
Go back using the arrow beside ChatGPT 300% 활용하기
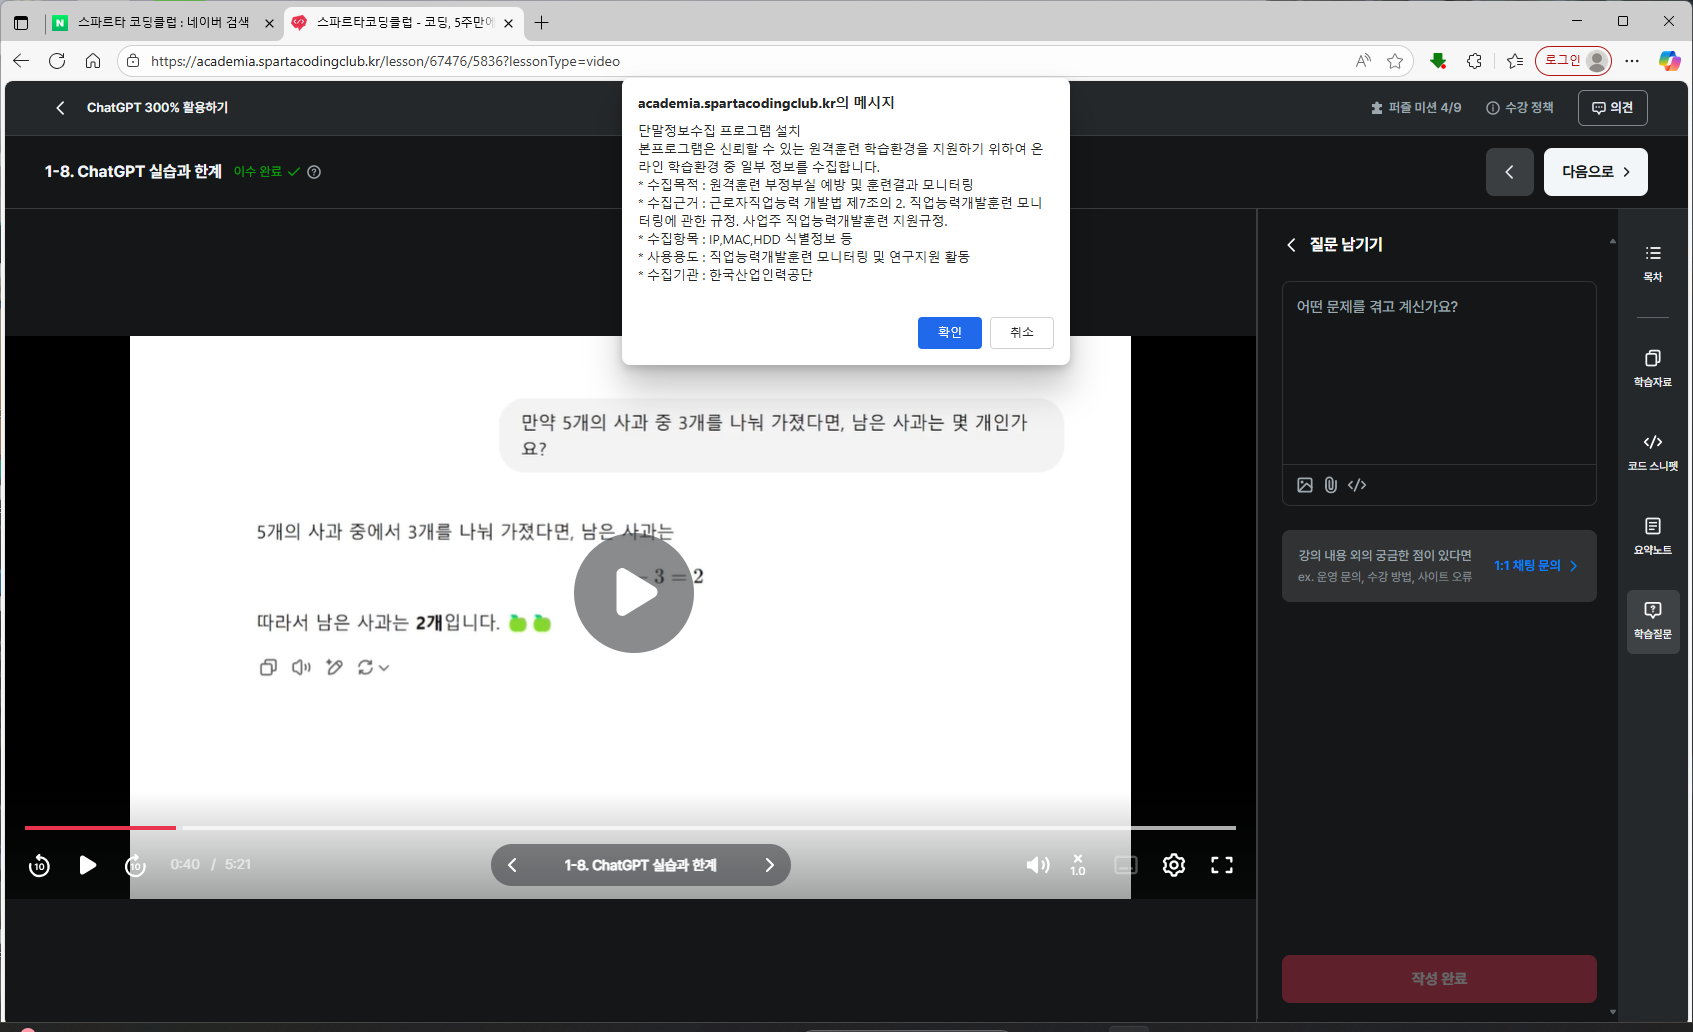[60, 108]
